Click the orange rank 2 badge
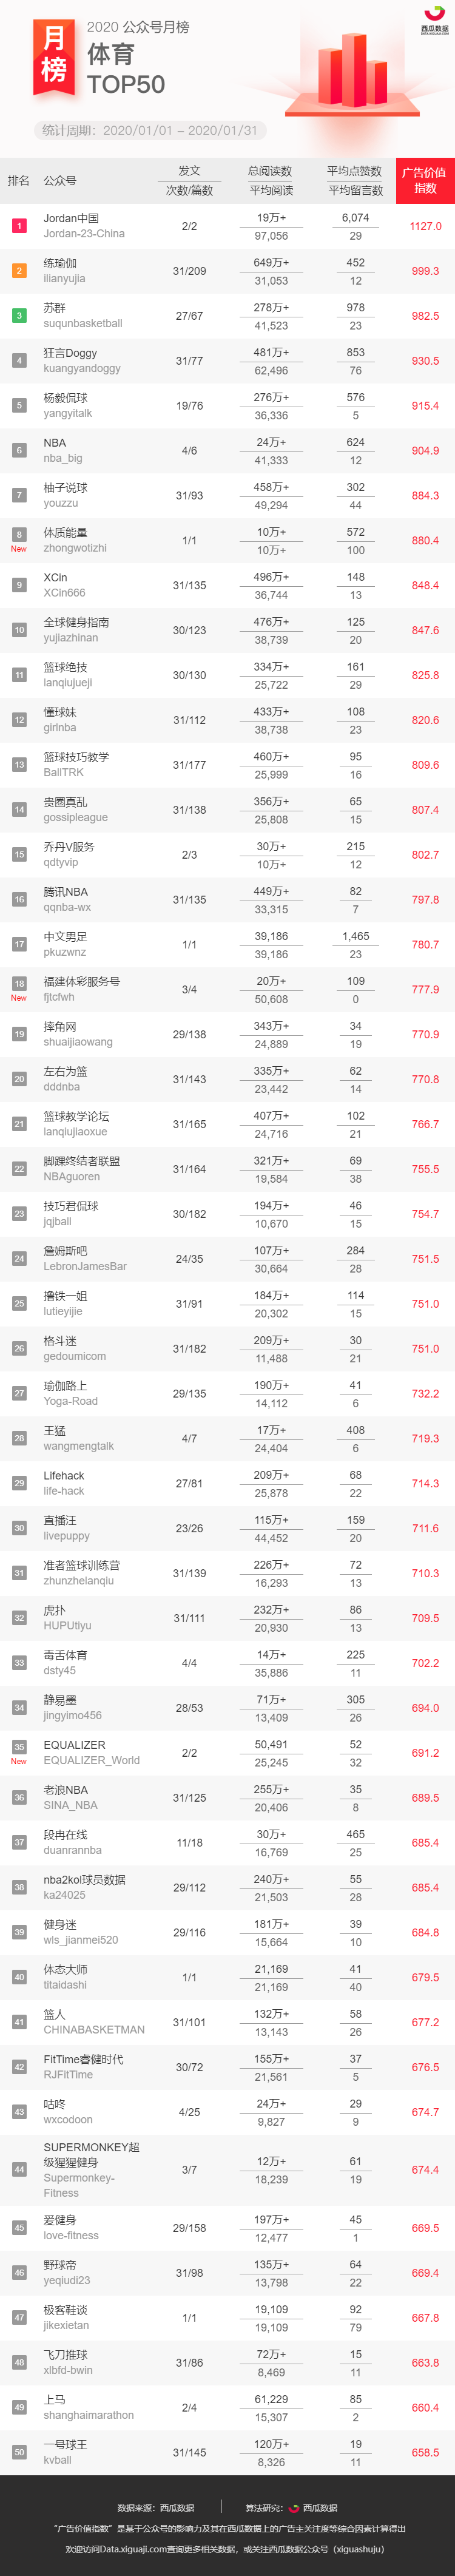The width and height of the screenshot is (455, 2576). point(19,271)
